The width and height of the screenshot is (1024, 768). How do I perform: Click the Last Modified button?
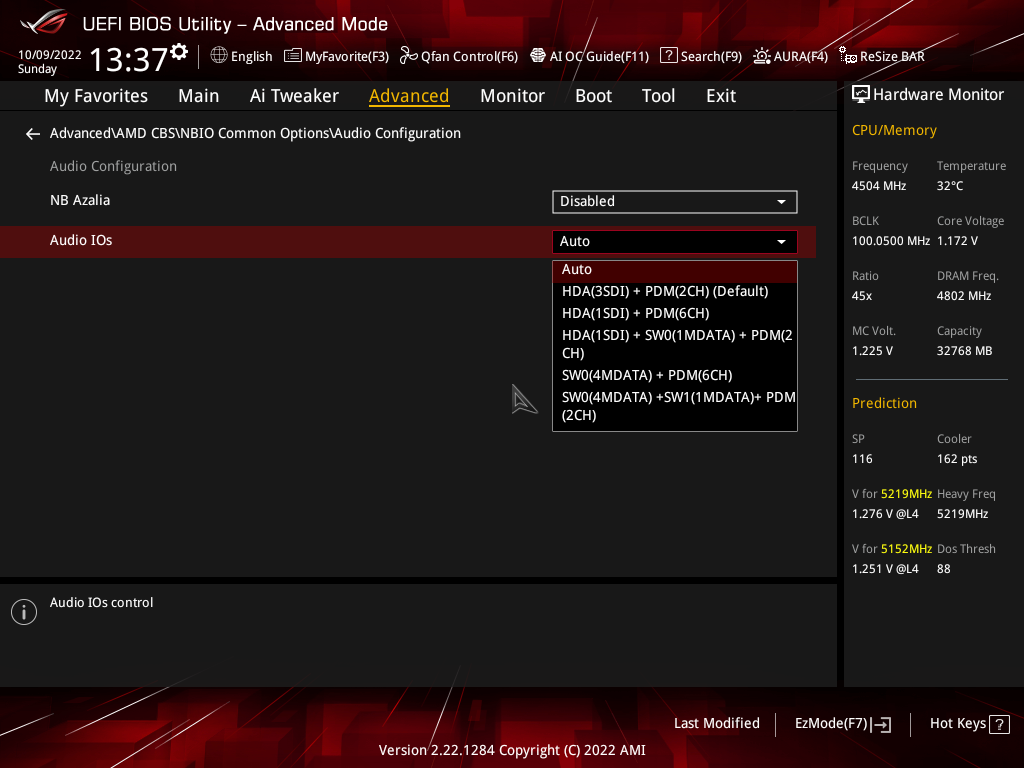pos(716,723)
